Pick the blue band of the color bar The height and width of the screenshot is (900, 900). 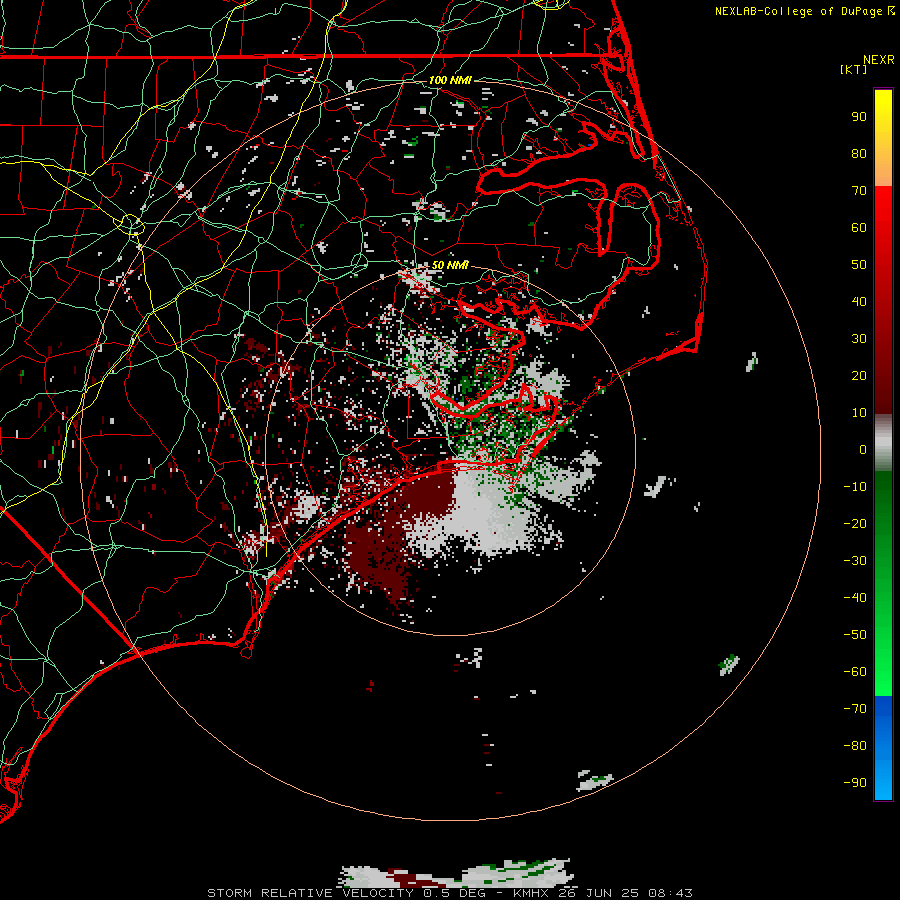pyautogui.click(x=883, y=747)
